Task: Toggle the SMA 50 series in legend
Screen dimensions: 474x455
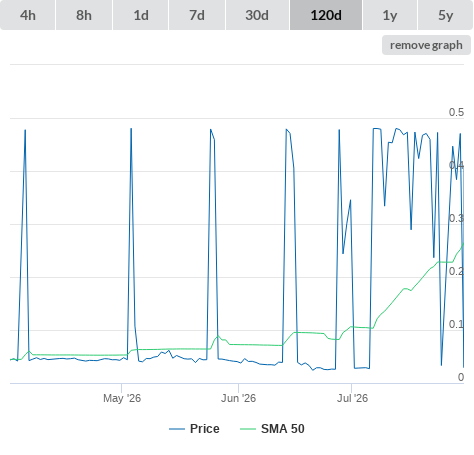Action: pyautogui.click(x=283, y=429)
